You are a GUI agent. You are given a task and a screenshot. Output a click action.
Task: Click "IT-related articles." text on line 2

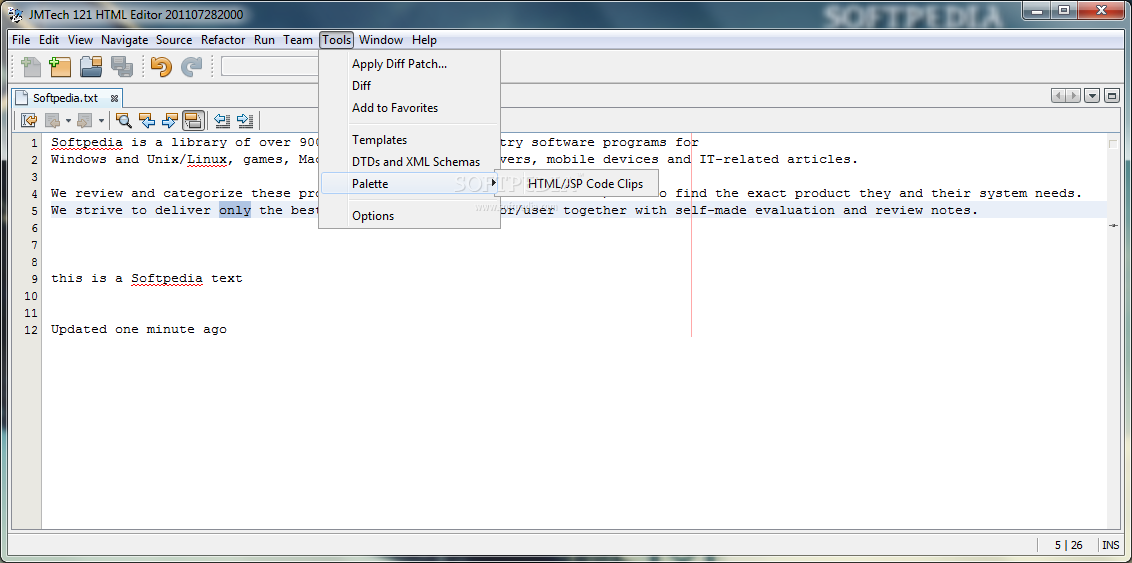(778, 160)
